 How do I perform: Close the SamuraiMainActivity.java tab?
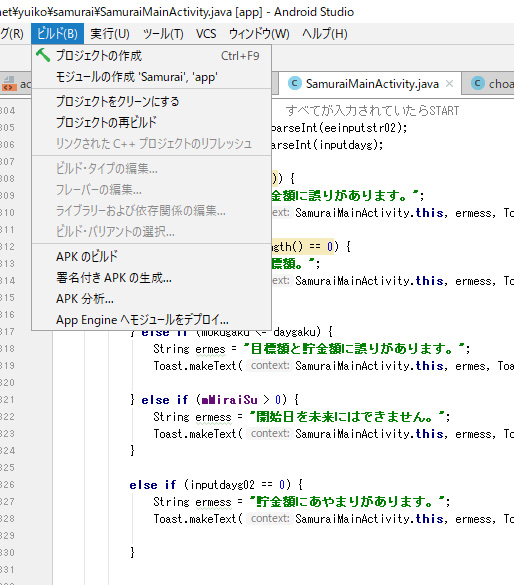[x=449, y=84]
